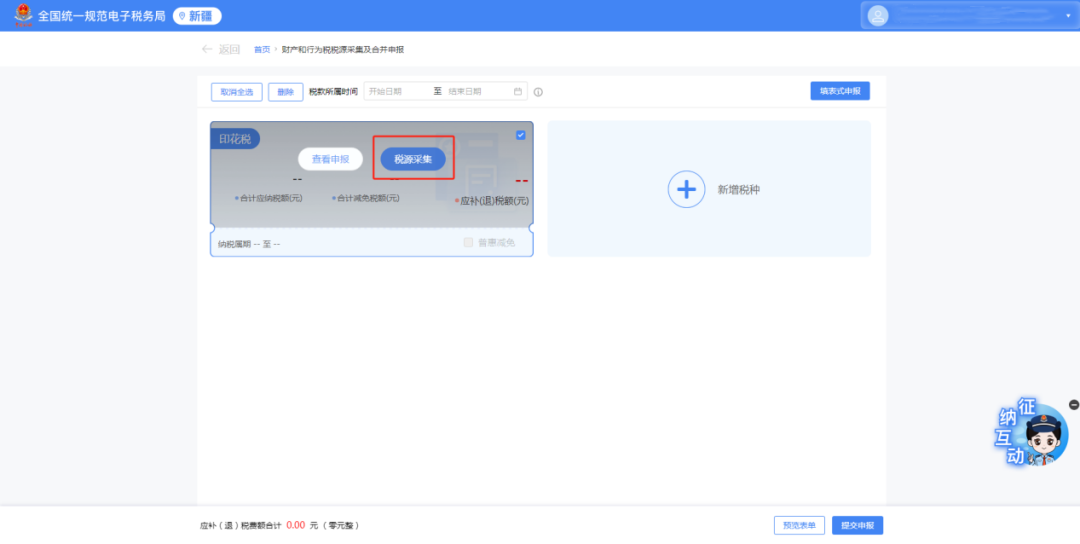Click the 0.00 total tax amount
Screen dimensions: 1080x544
(x=295, y=525)
